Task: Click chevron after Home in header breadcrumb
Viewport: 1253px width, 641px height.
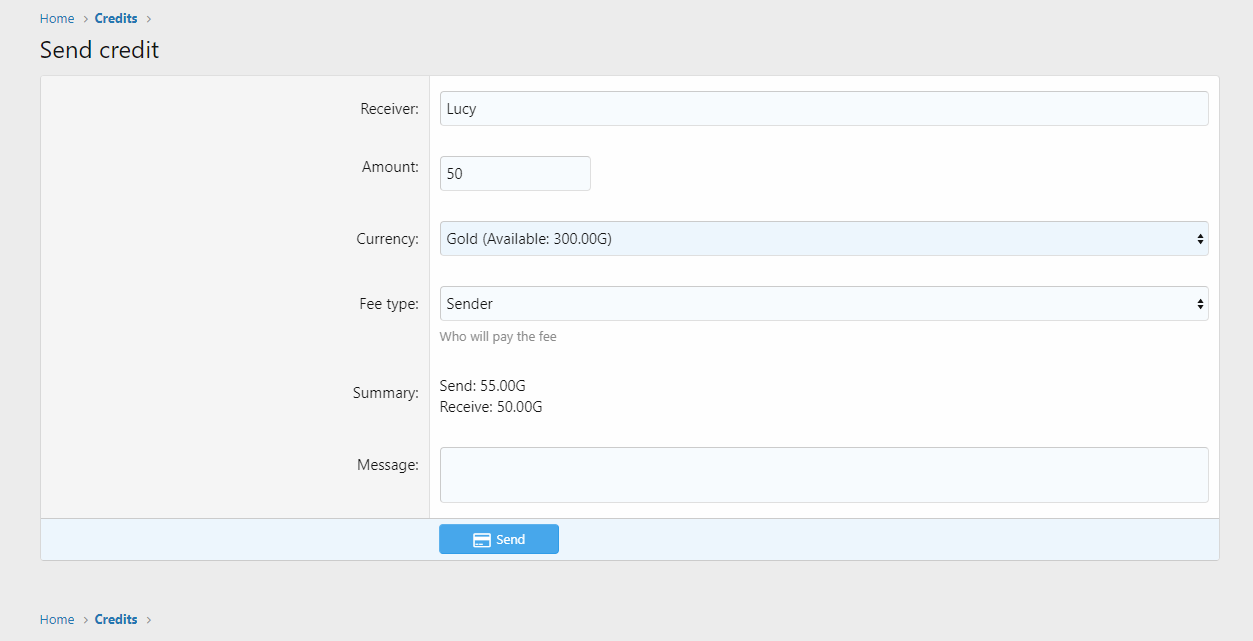Action: coord(85,19)
